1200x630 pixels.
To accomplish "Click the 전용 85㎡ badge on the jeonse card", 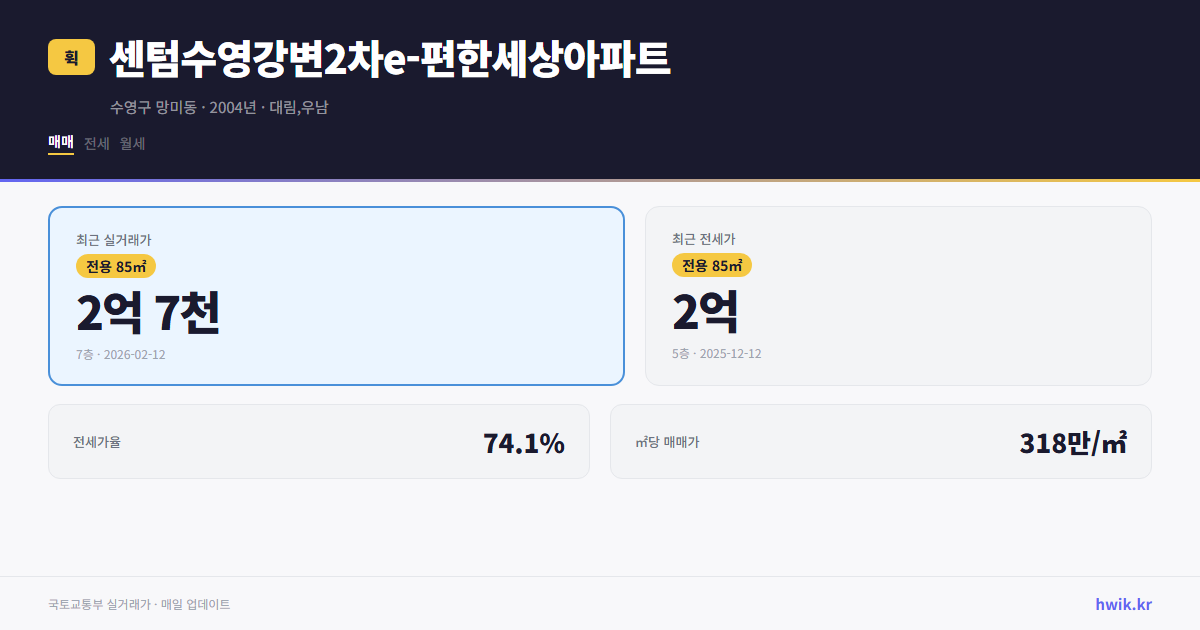I will click(x=712, y=265).
